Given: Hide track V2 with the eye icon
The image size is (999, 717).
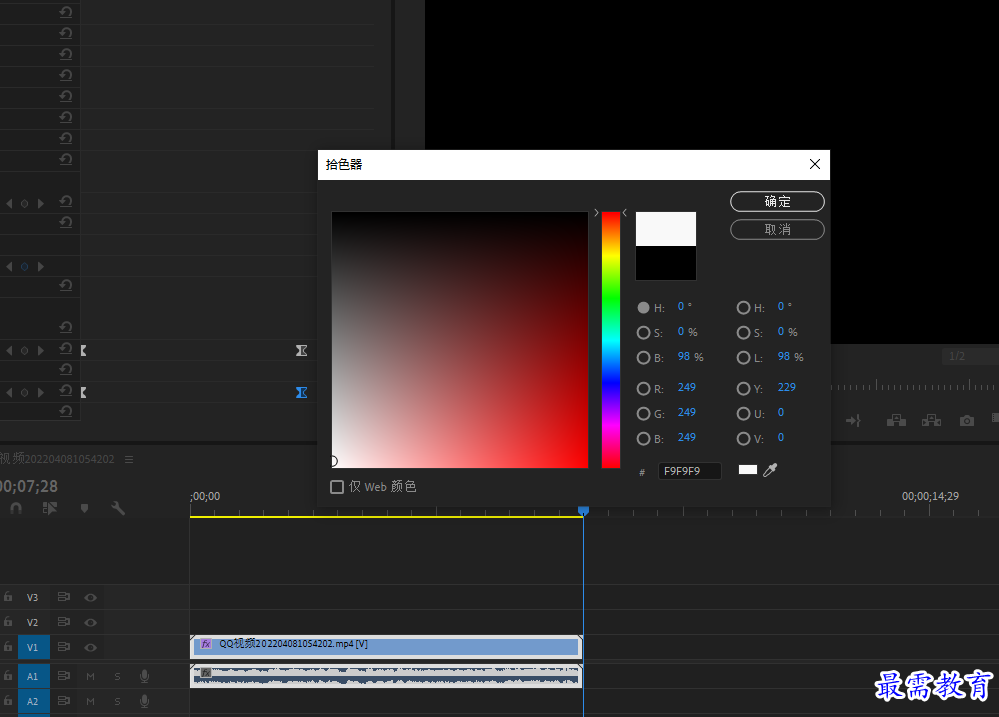Looking at the screenshot, I should pyautogui.click(x=90, y=622).
